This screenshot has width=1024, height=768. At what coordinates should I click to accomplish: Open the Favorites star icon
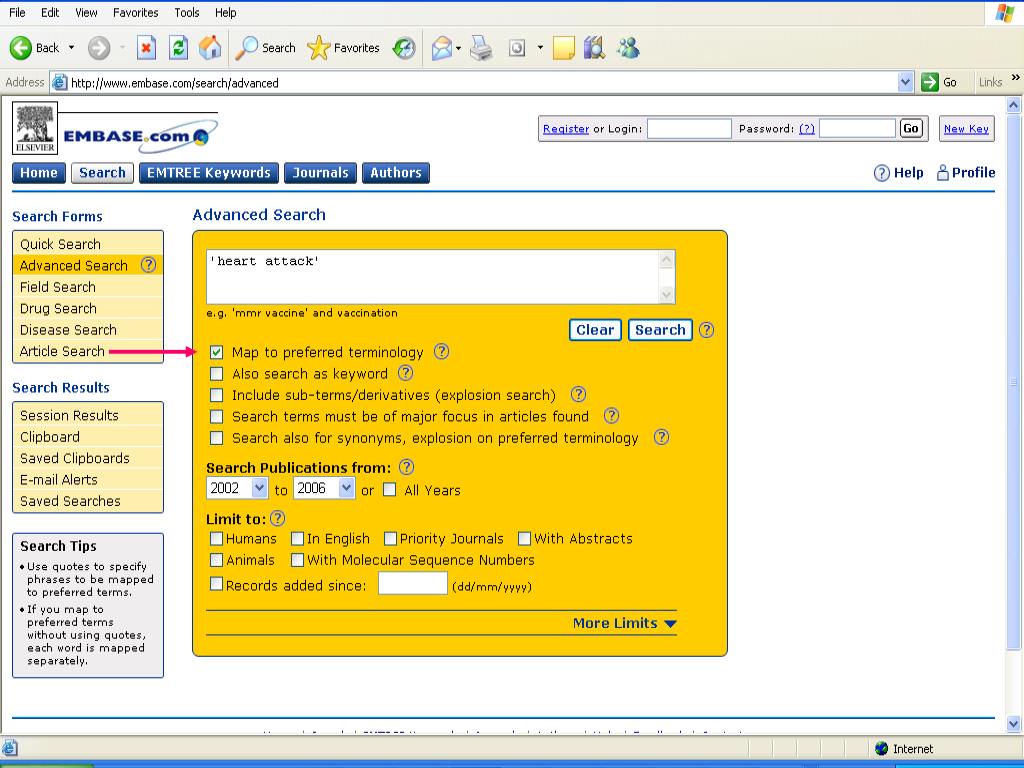[318, 48]
